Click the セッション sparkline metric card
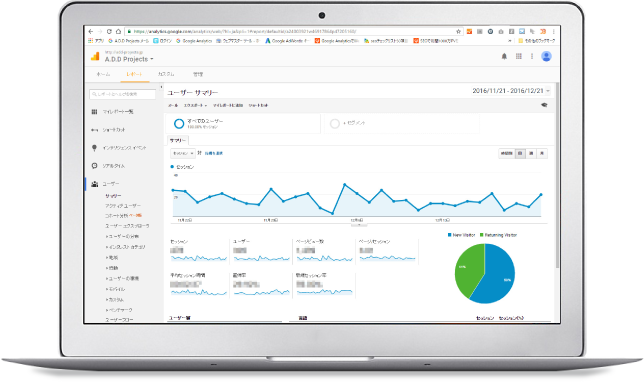The width and height of the screenshot is (644, 382). [199, 251]
